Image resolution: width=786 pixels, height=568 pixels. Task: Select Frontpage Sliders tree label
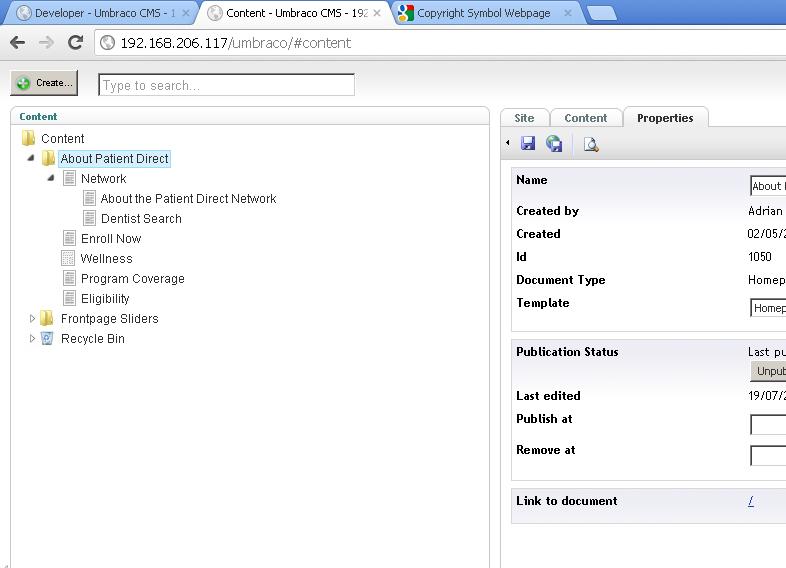[x=110, y=319]
